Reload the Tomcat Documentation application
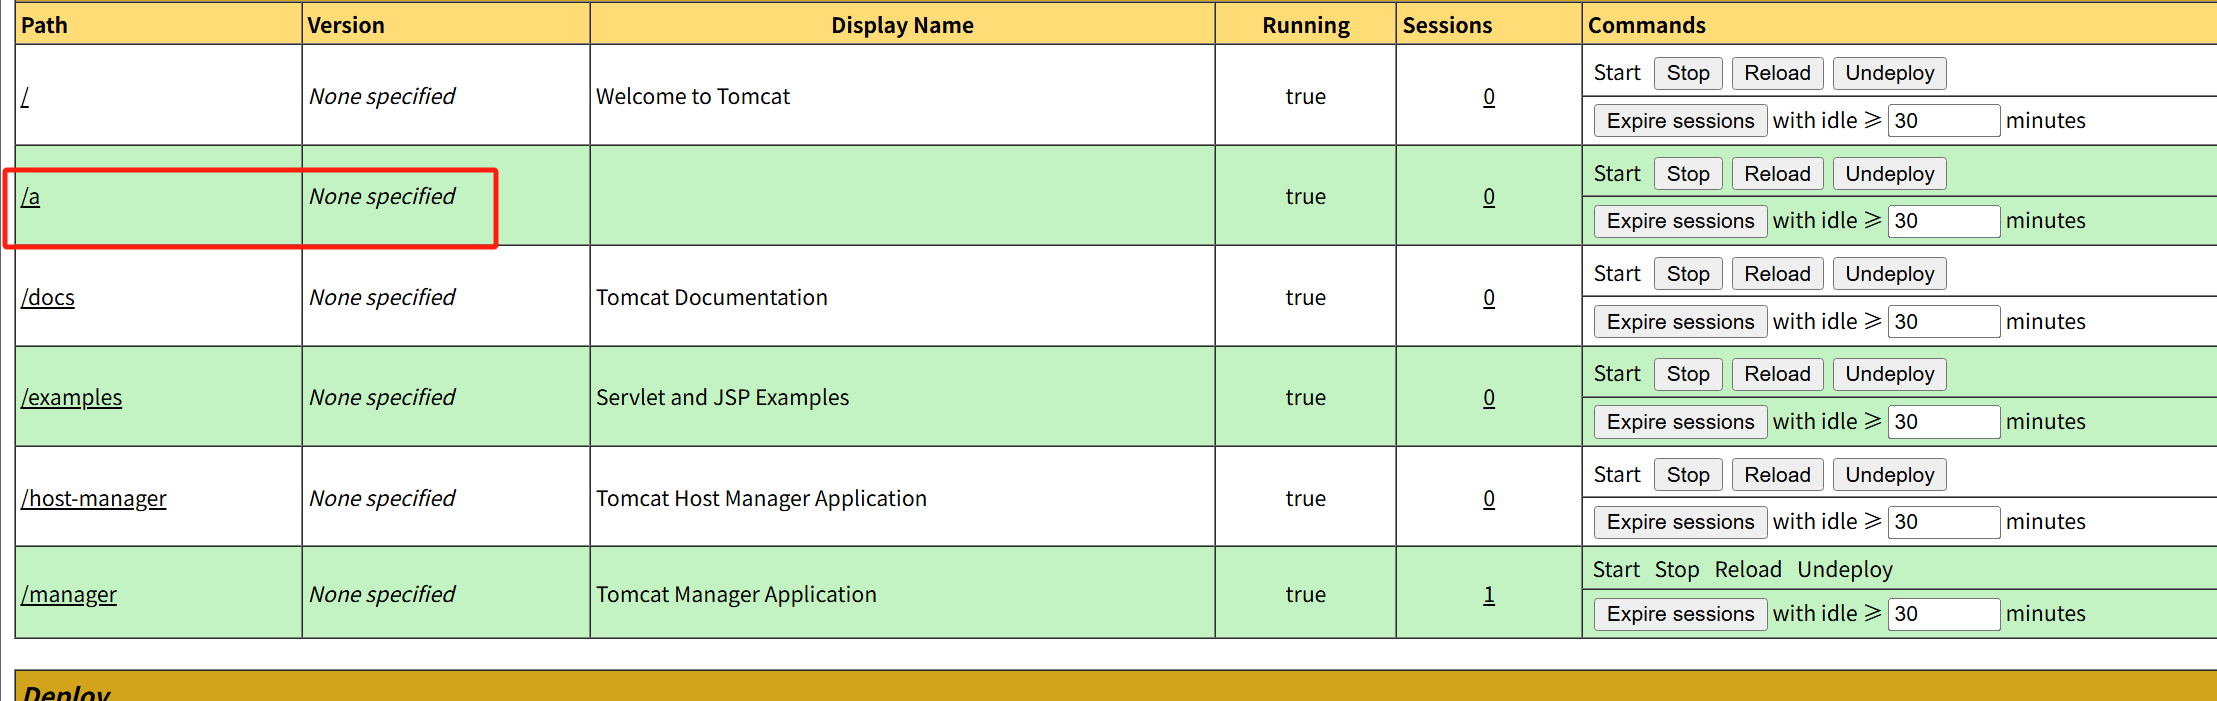This screenshot has height=701, width=2217. 1777,274
